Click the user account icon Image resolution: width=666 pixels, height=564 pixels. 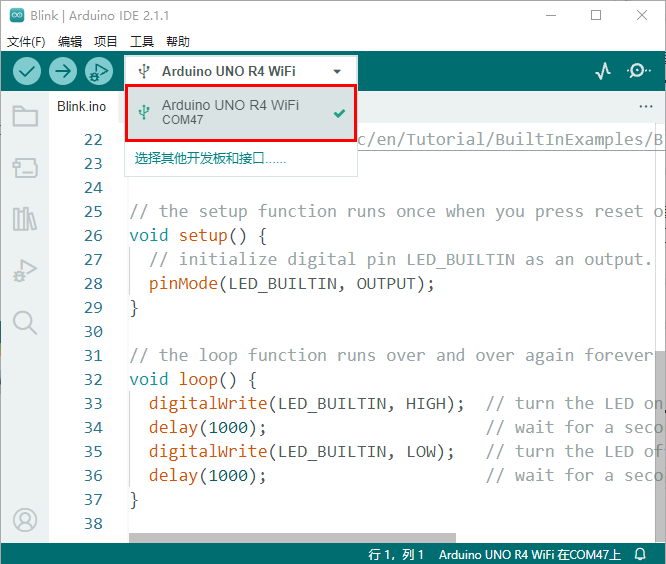click(25, 520)
